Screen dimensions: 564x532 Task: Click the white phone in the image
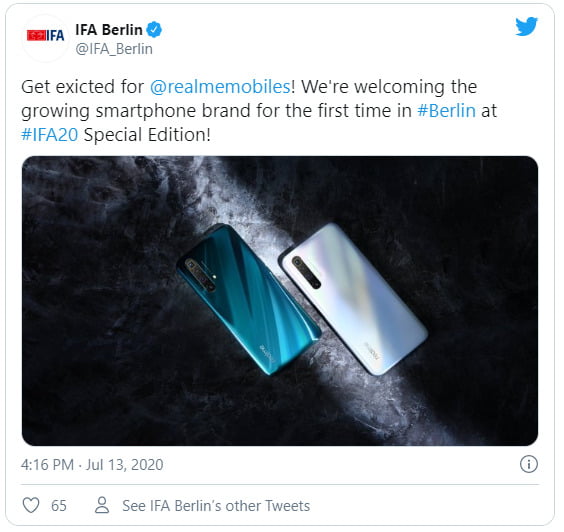(353, 299)
